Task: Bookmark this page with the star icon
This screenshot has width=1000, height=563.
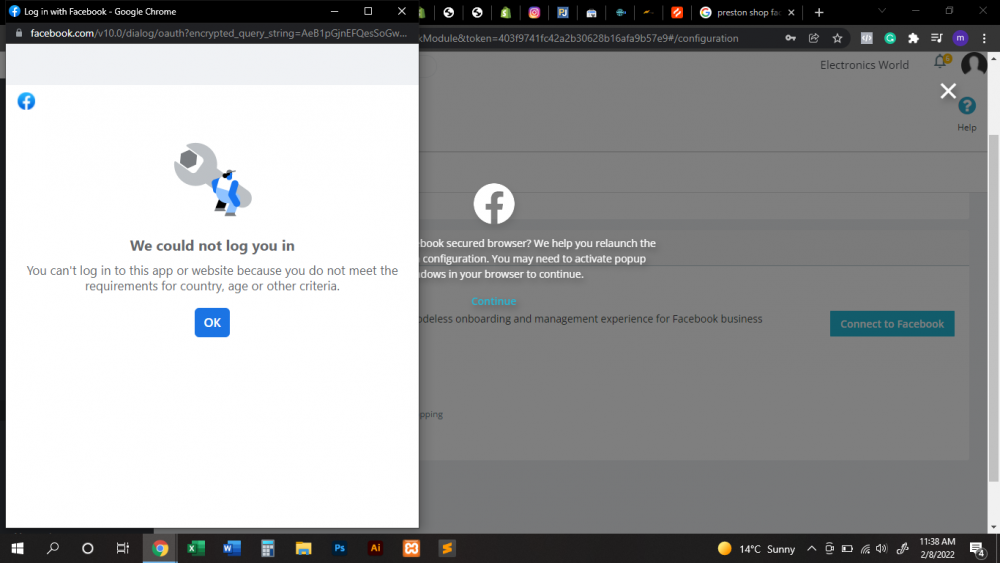Action: tap(837, 38)
